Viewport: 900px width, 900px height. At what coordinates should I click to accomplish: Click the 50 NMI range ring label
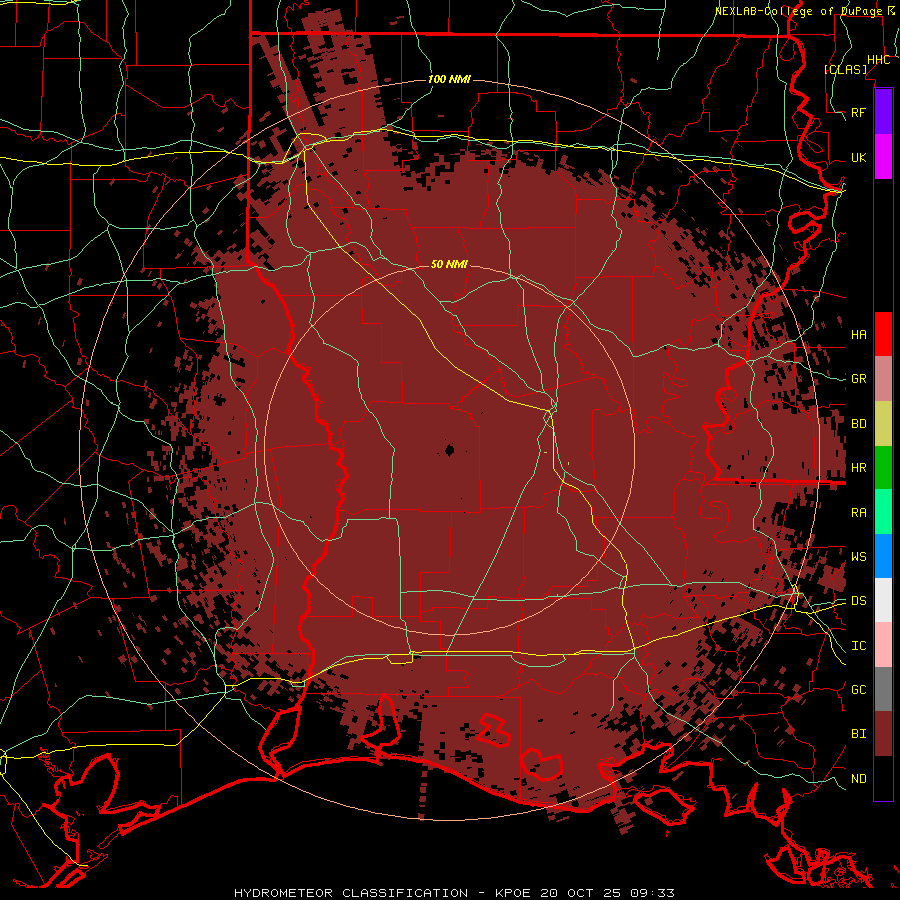point(449,264)
